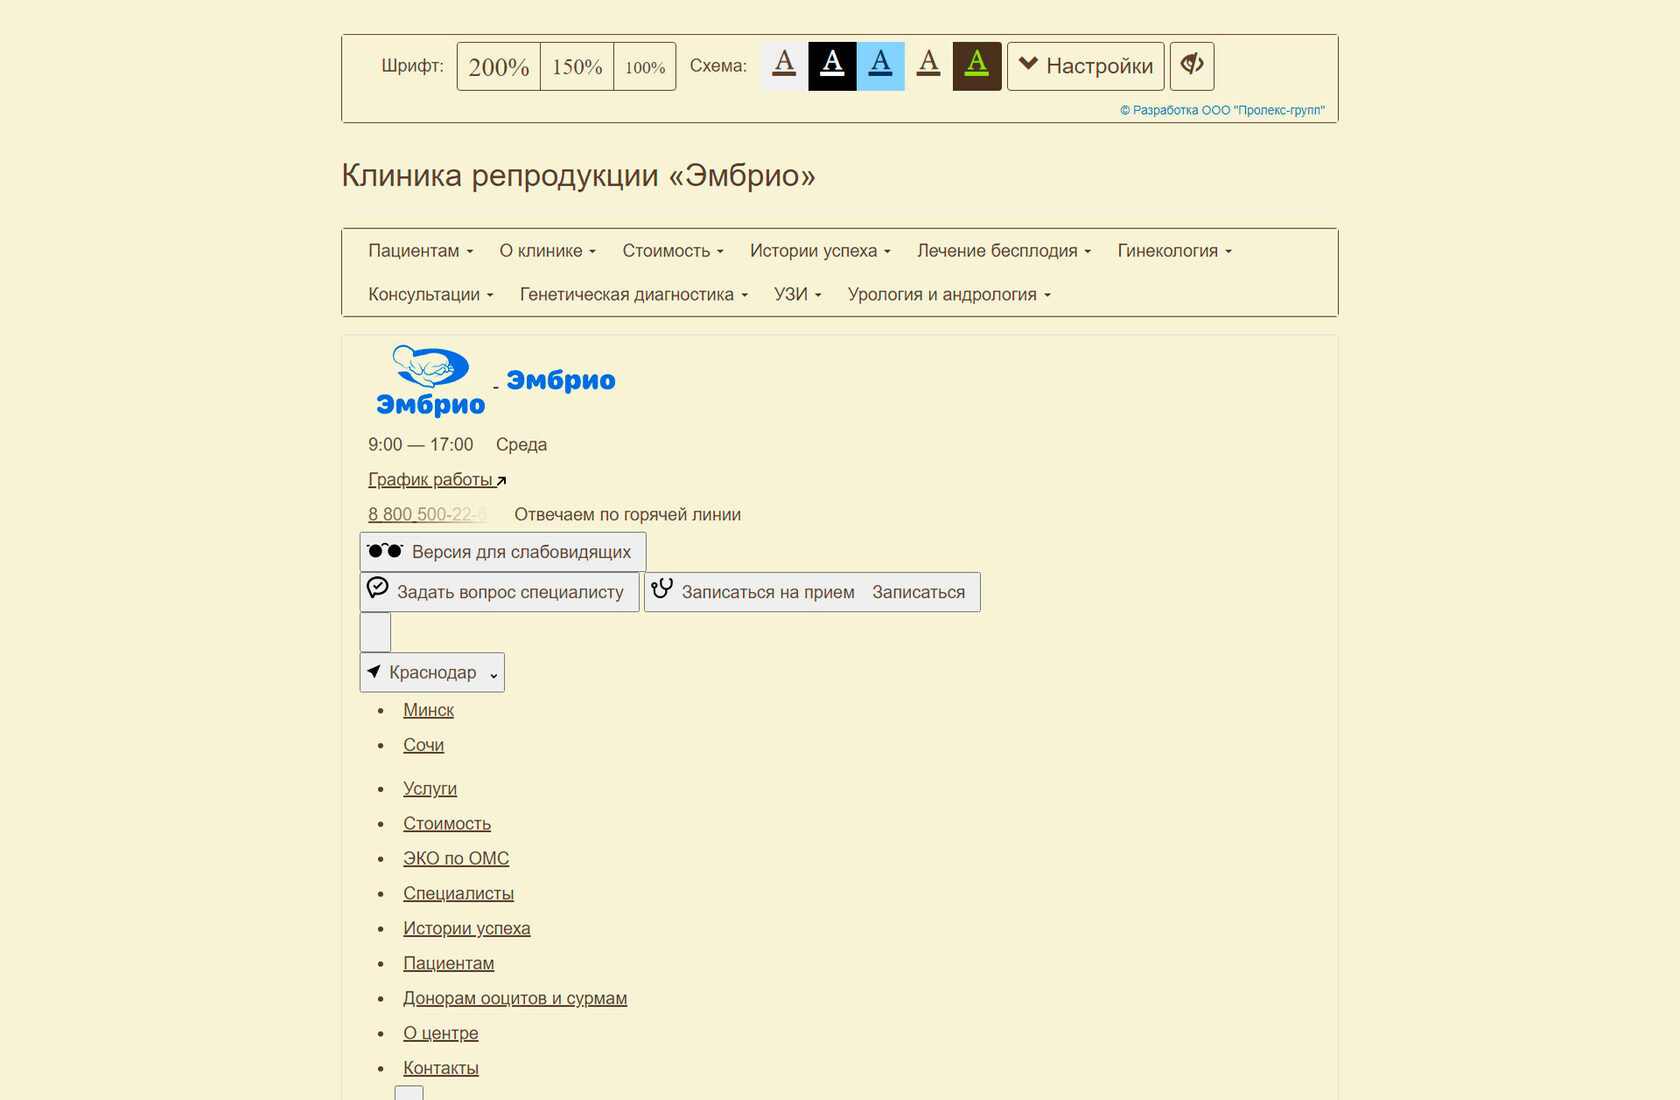This screenshot has height=1100, width=1680.
Task: Expand the Настройки settings panel
Action: (1086, 66)
